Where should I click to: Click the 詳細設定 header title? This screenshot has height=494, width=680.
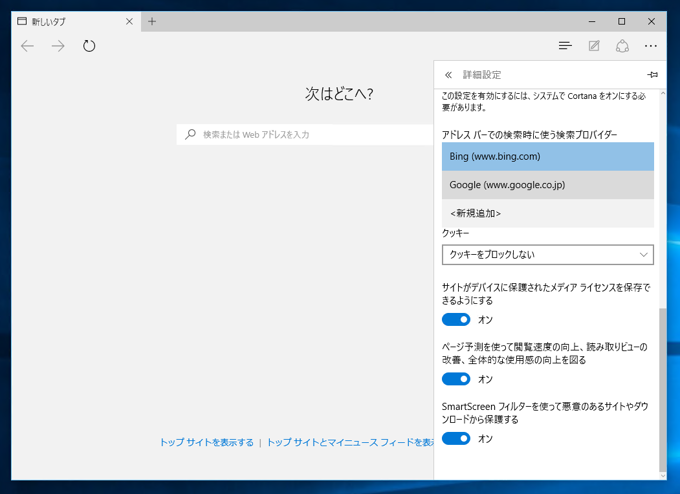[482, 75]
